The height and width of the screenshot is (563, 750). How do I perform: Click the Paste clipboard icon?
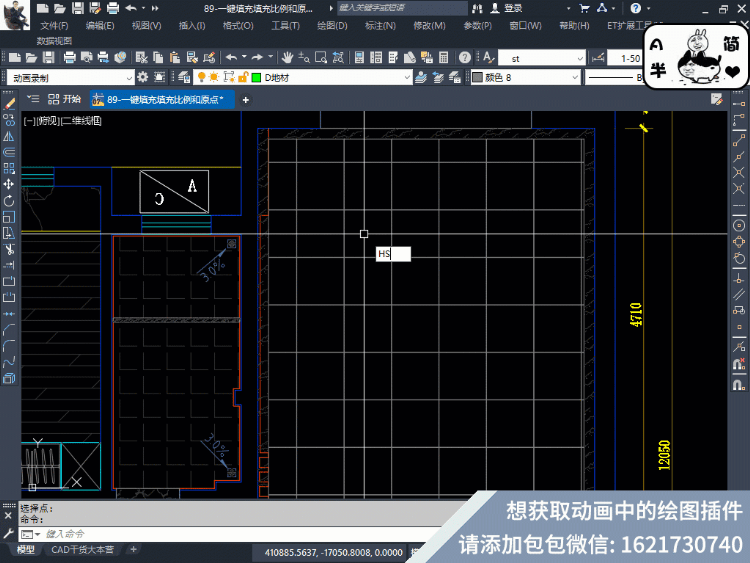[175, 58]
